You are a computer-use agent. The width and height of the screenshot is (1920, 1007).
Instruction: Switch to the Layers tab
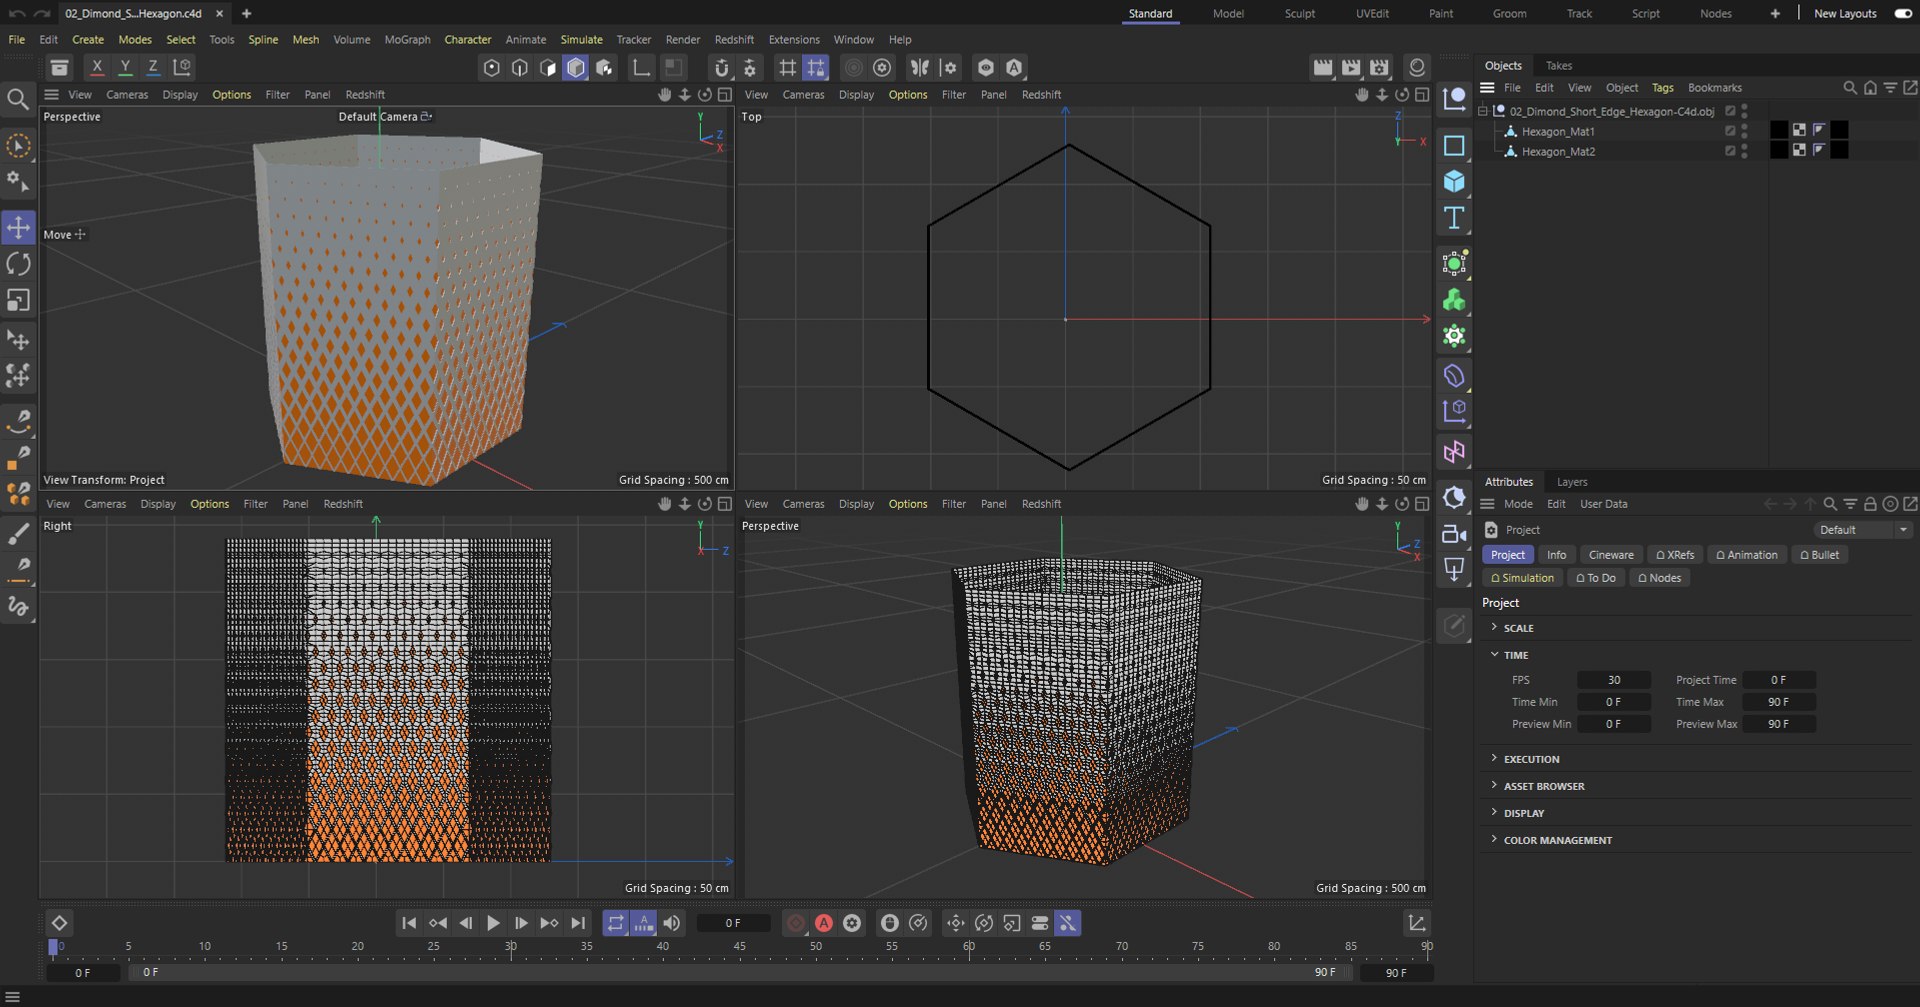pos(1572,482)
